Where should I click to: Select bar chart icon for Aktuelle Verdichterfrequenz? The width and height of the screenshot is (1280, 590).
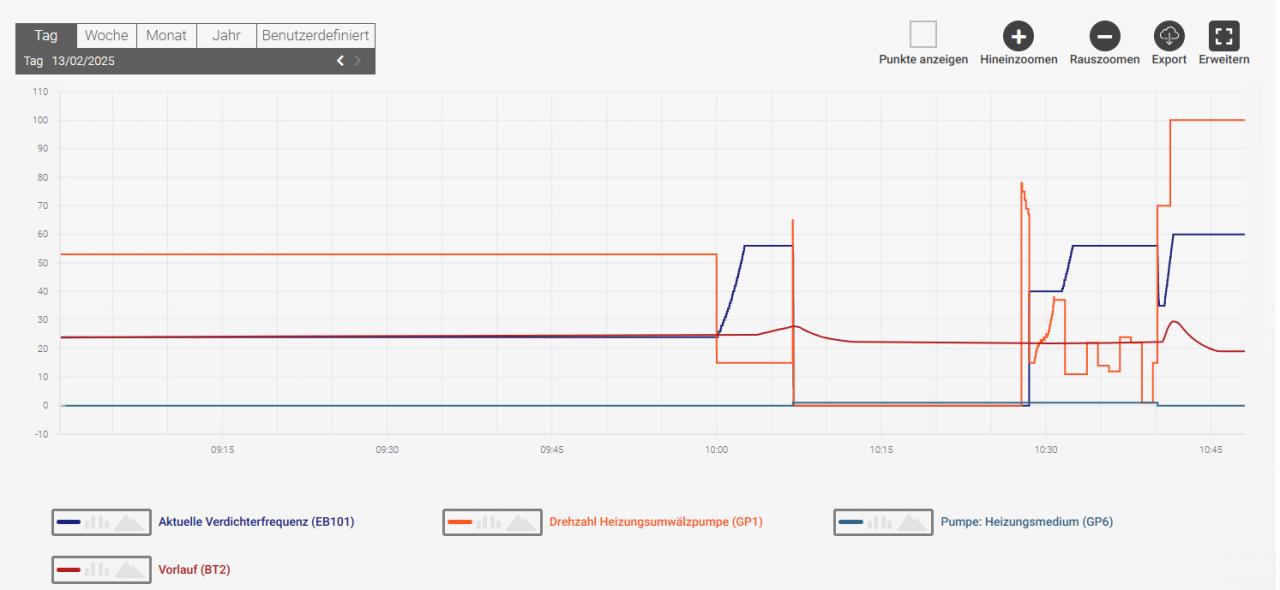point(98,521)
